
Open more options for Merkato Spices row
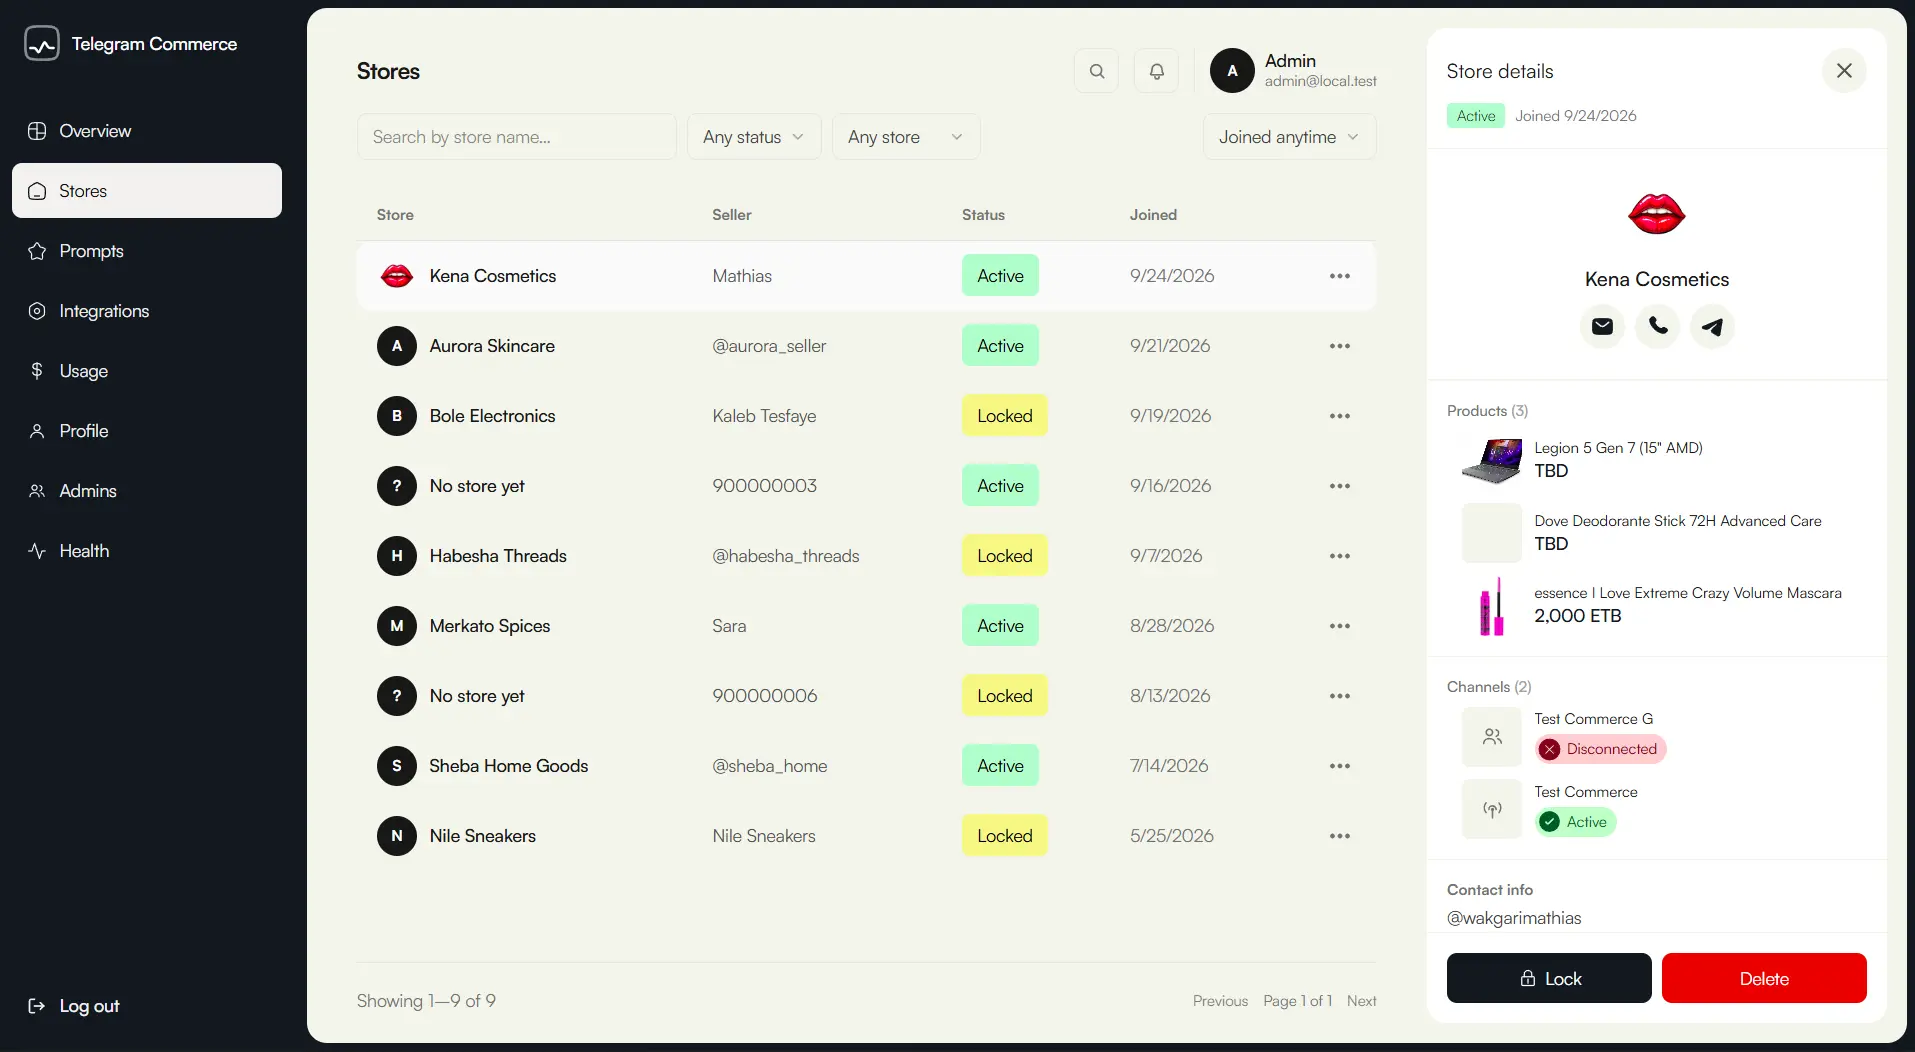tap(1340, 626)
